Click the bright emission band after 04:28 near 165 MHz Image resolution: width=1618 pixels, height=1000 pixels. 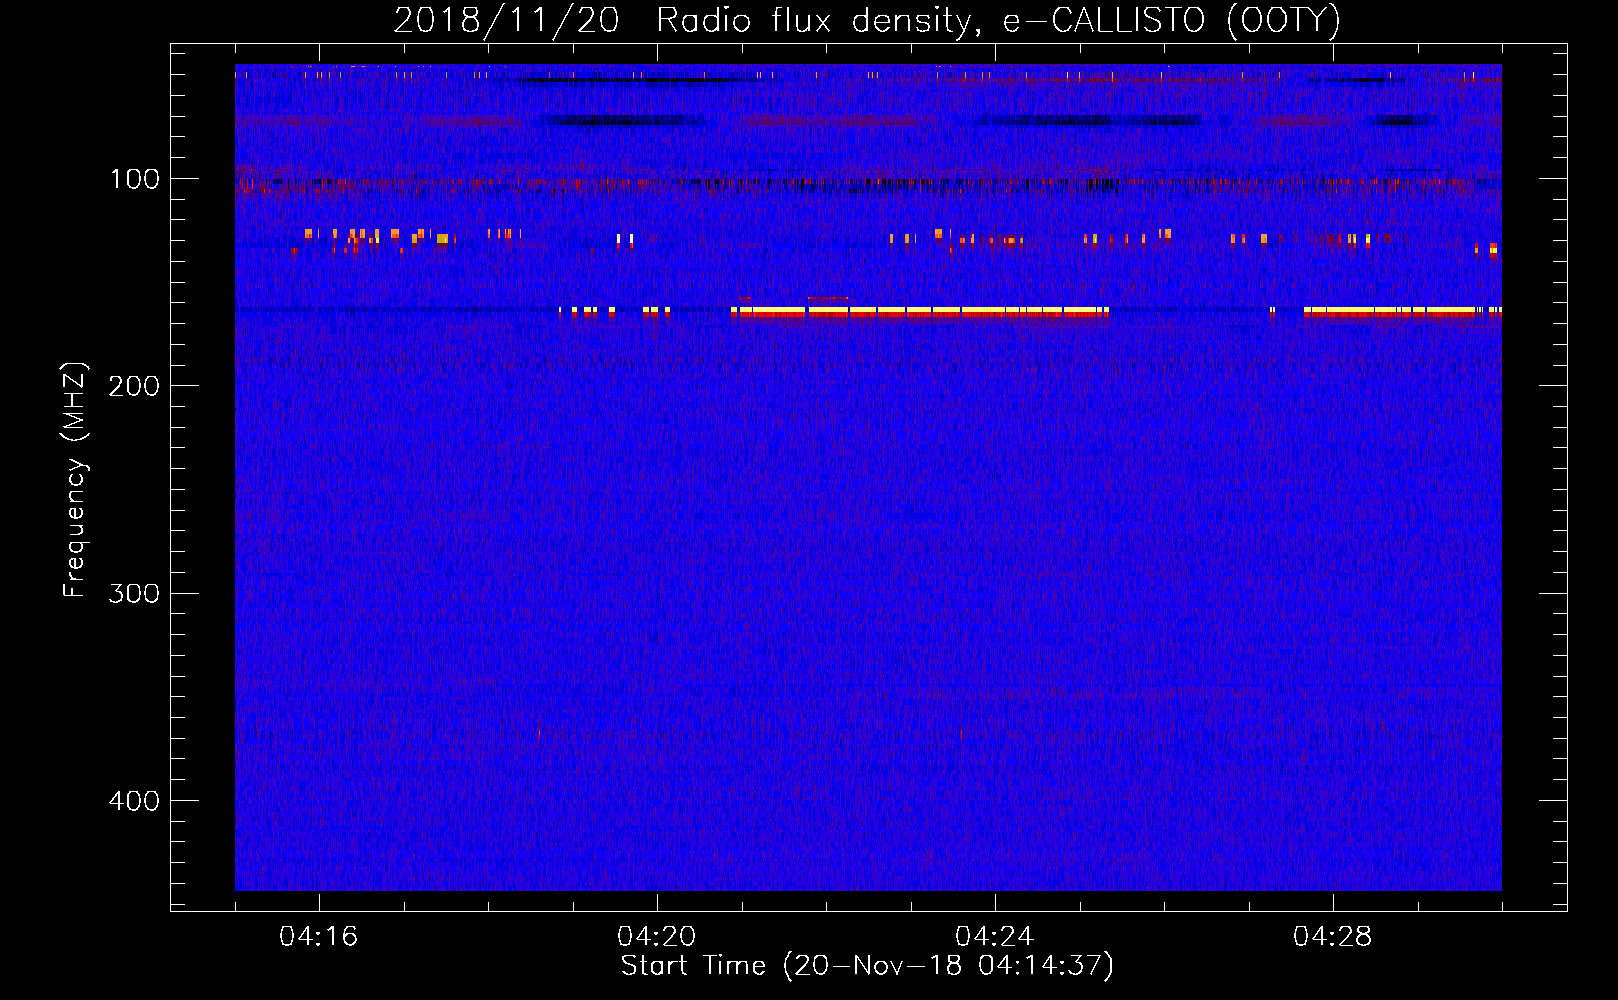point(1402,311)
